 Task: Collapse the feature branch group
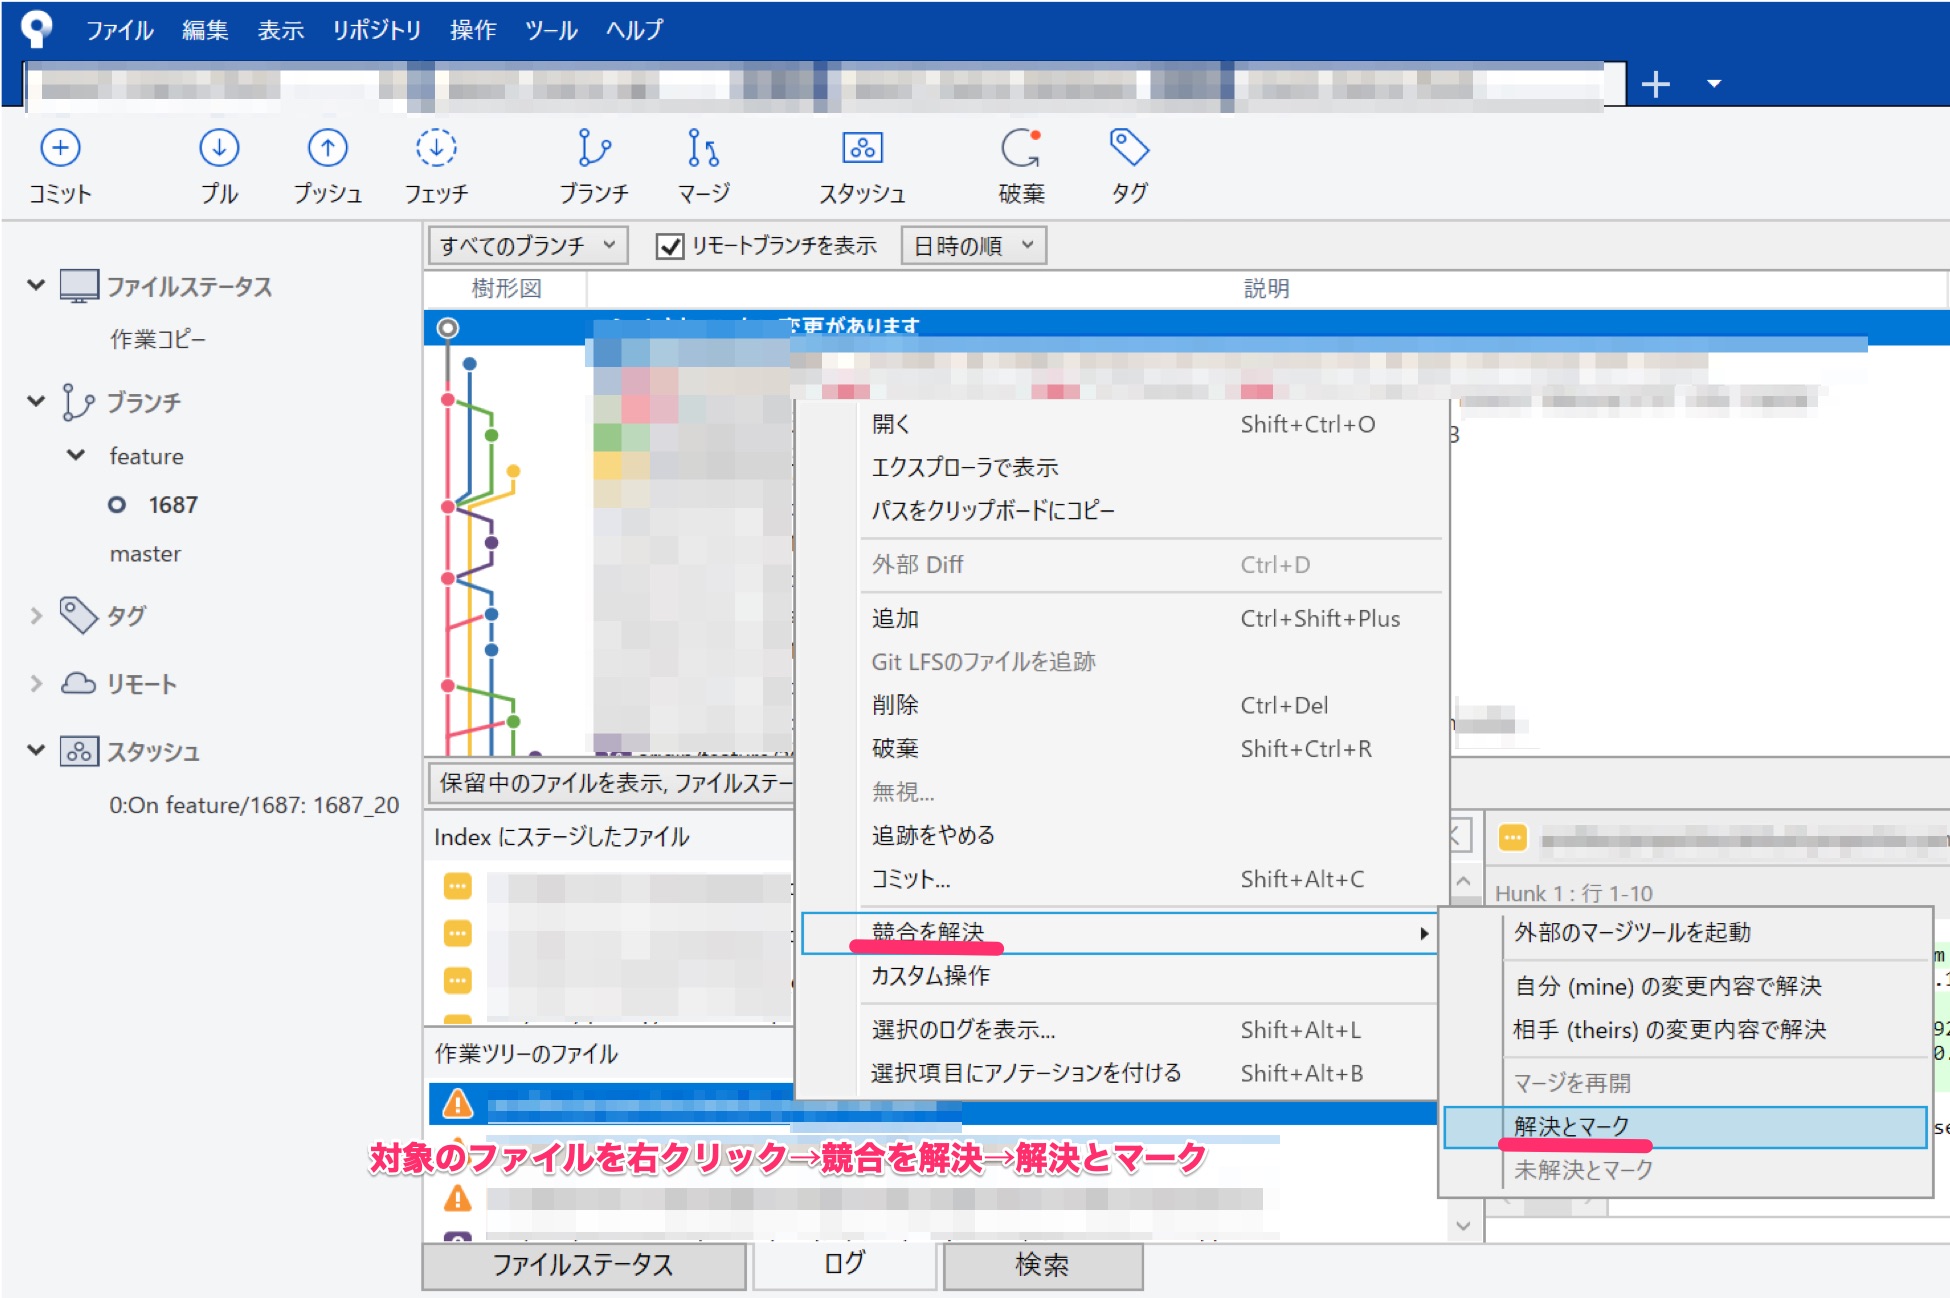pyautogui.click(x=74, y=455)
